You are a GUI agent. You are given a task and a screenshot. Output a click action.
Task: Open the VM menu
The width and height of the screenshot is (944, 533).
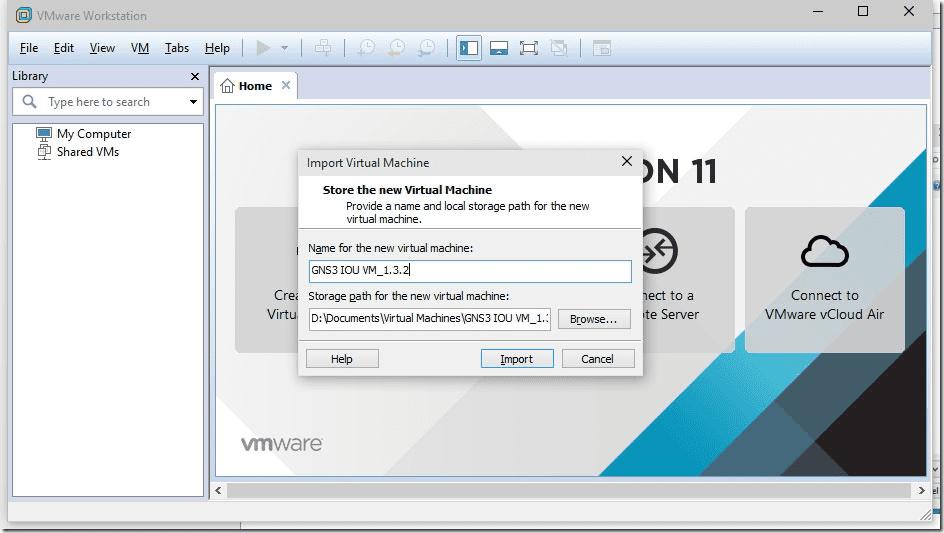[x=140, y=48]
